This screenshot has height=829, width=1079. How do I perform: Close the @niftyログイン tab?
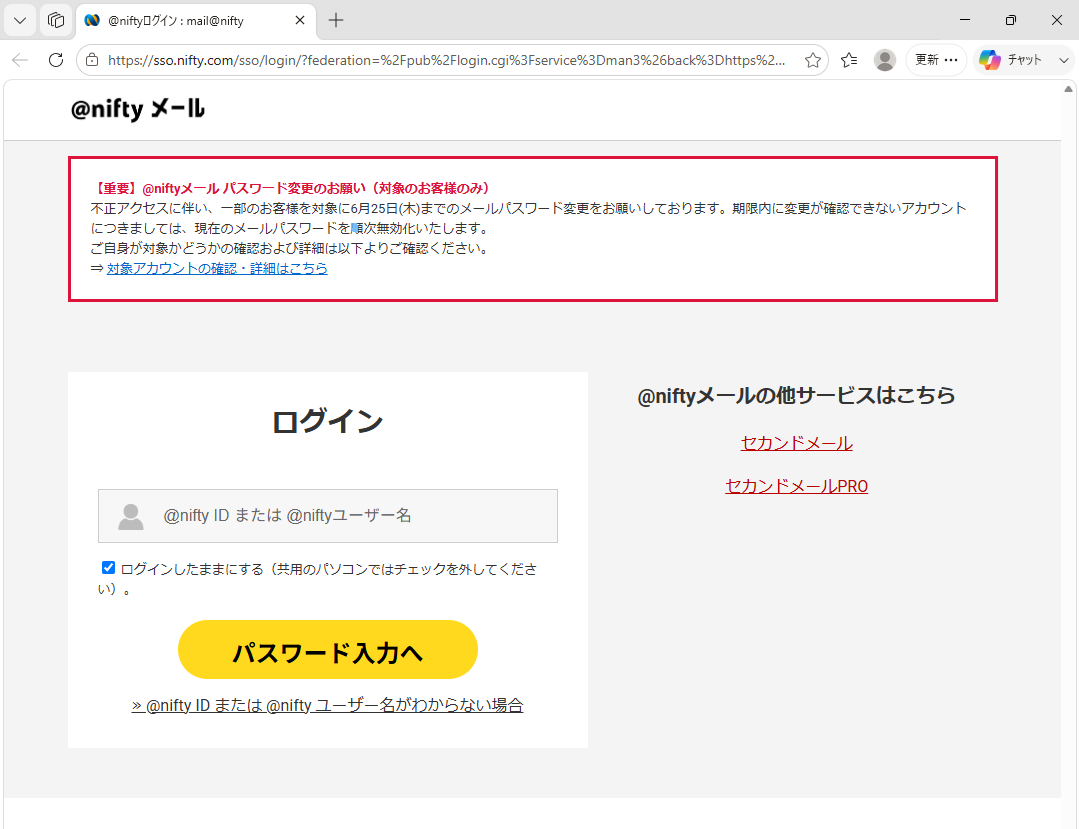coord(300,21)
